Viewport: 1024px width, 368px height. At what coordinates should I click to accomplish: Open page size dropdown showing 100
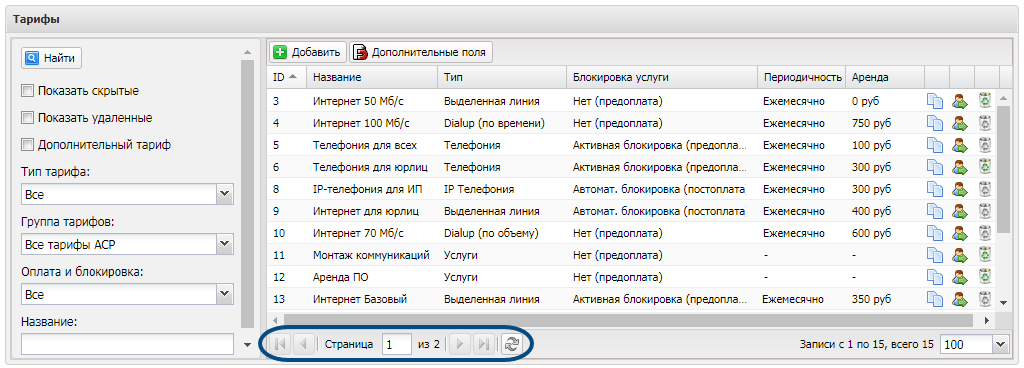1000,345
